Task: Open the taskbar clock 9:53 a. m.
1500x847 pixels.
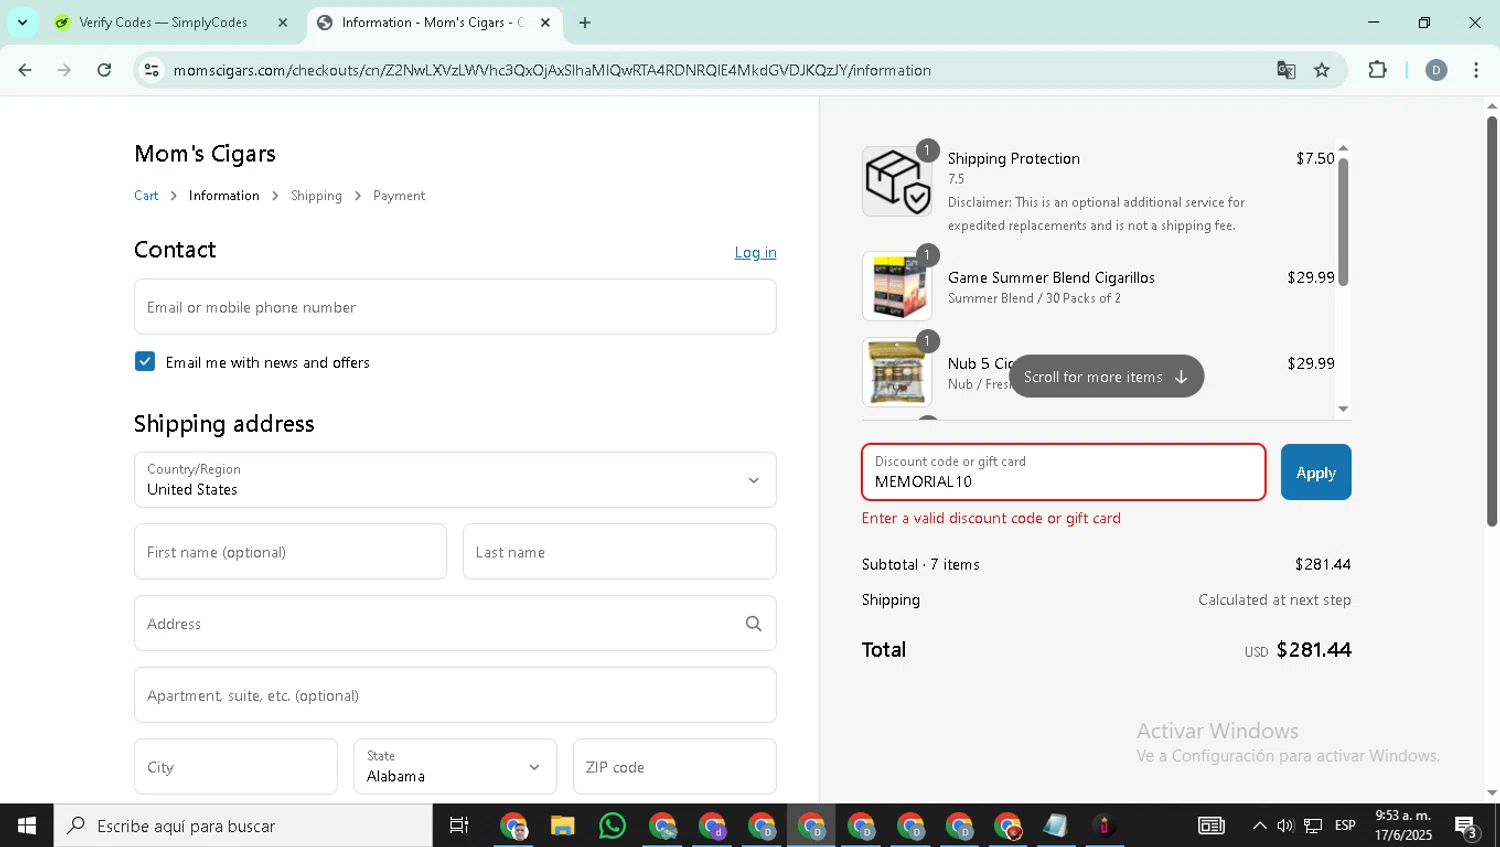Action: coord(1403,826)
